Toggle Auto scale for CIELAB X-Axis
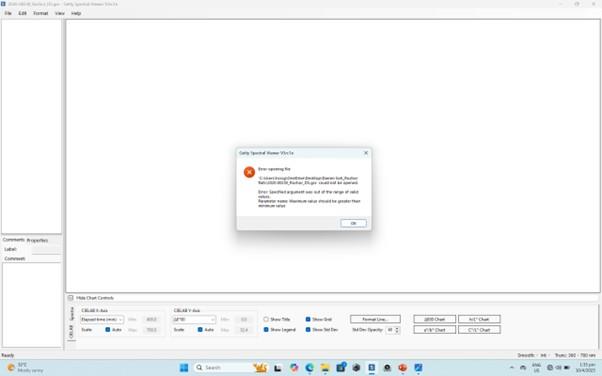This screenshot has width=602, height=376. click(x=108, y=330)
